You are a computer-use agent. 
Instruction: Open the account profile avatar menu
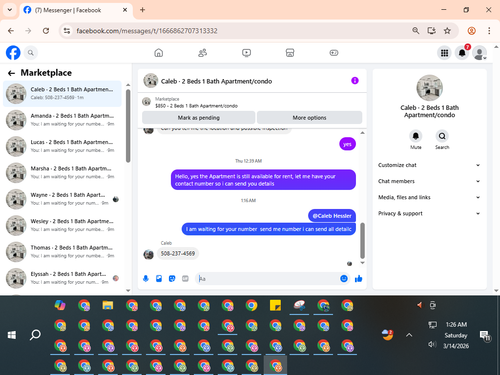pyautogui.click(x=480, y=53)
